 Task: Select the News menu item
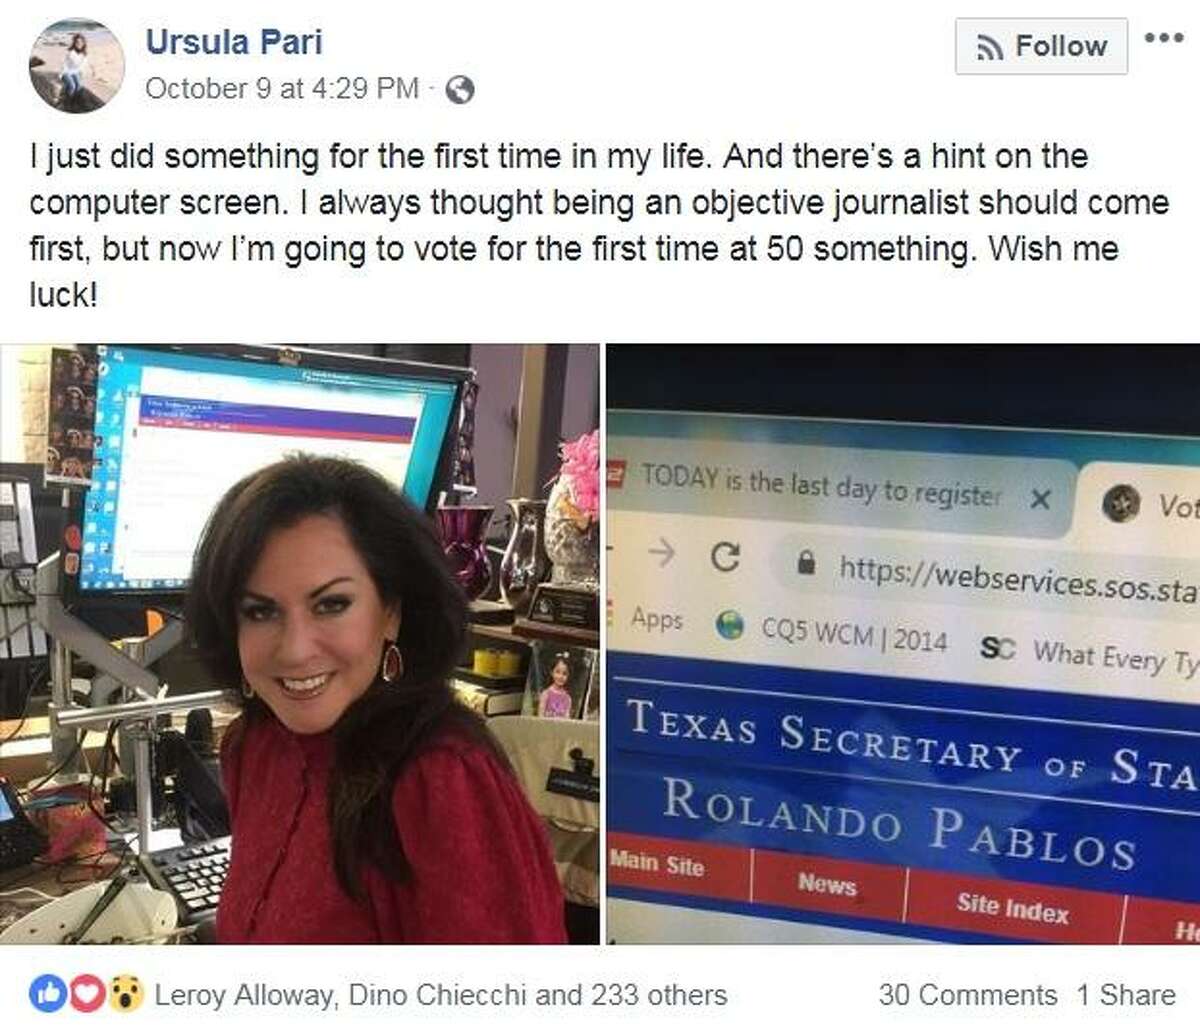827,884
